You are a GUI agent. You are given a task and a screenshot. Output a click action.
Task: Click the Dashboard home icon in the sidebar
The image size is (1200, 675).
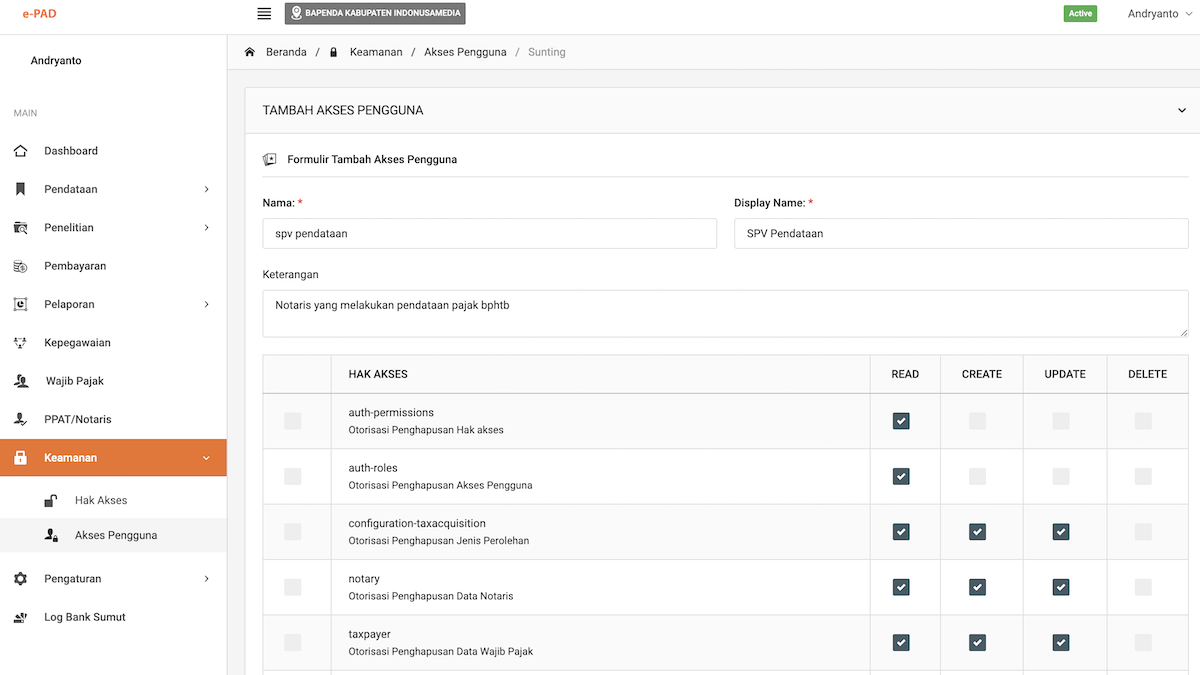click(21, 151)
